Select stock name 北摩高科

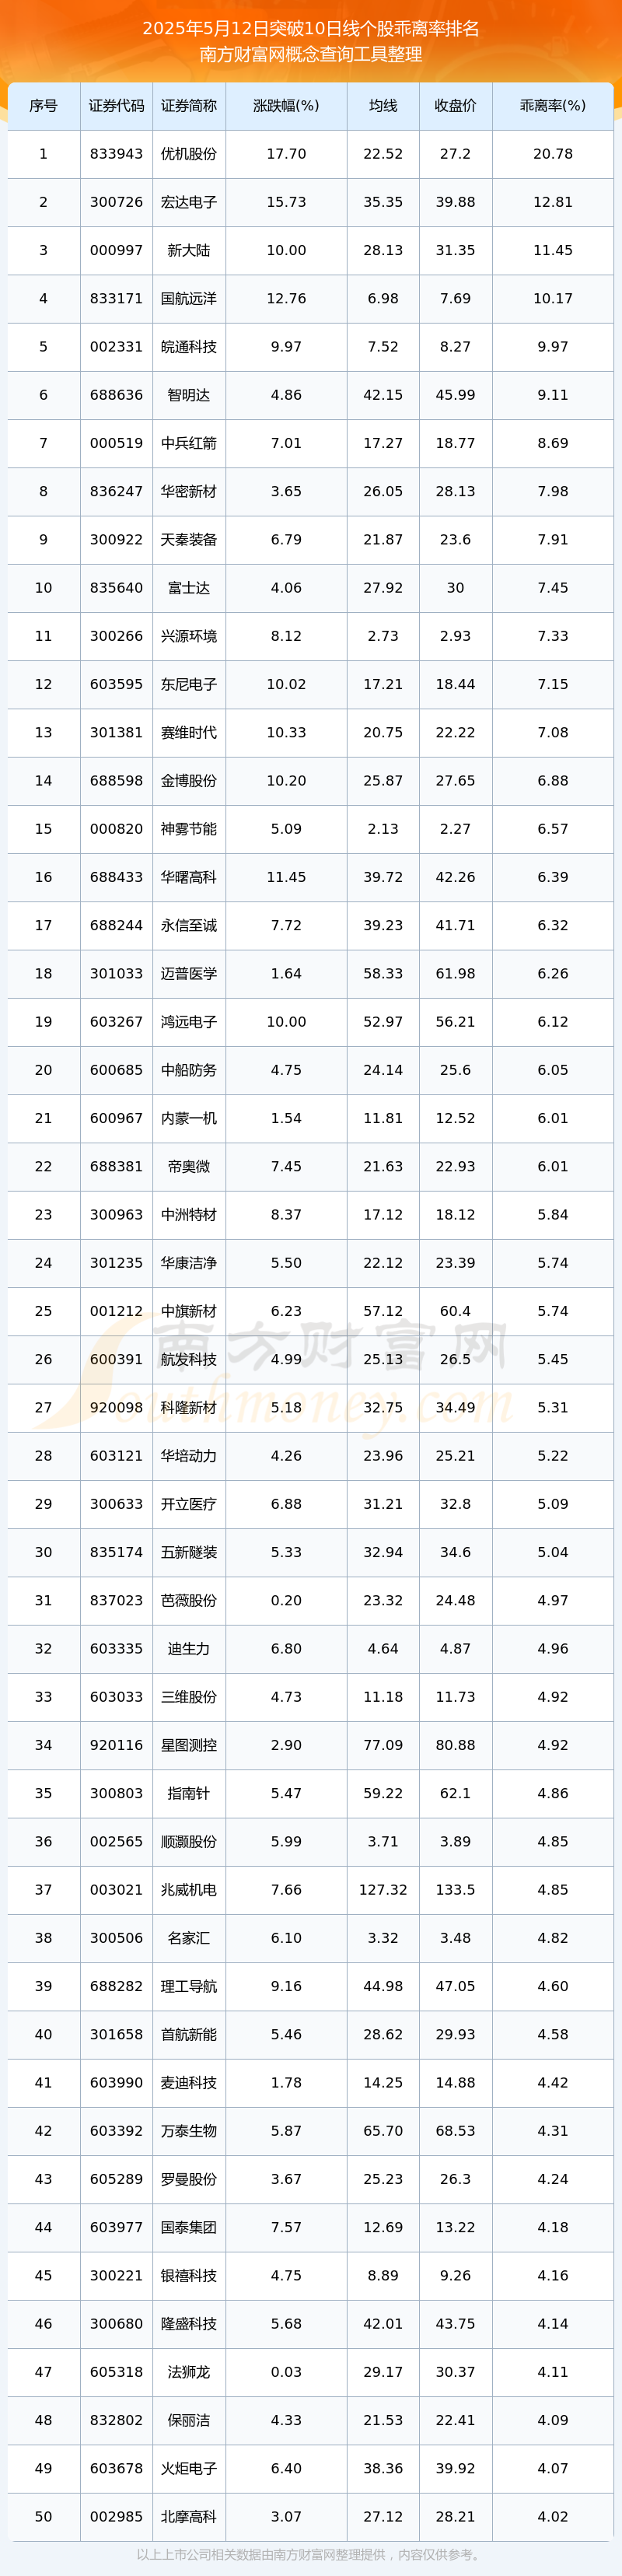[189, 2516]
